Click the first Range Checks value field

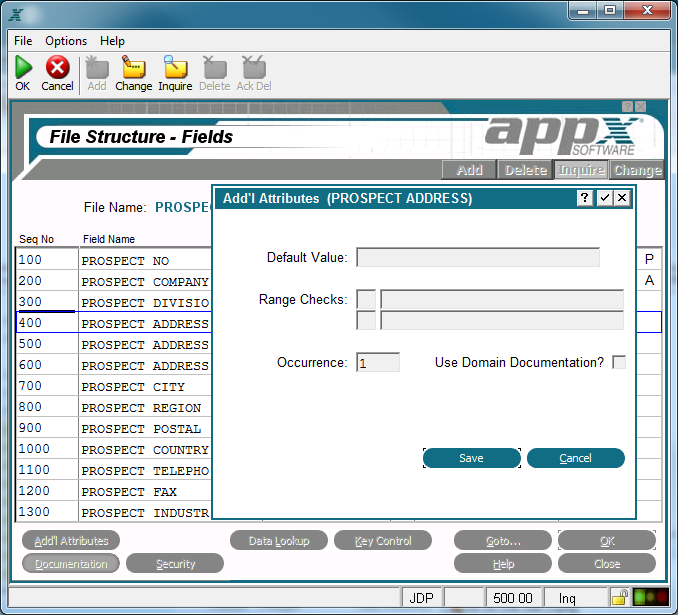click(502, 299)
